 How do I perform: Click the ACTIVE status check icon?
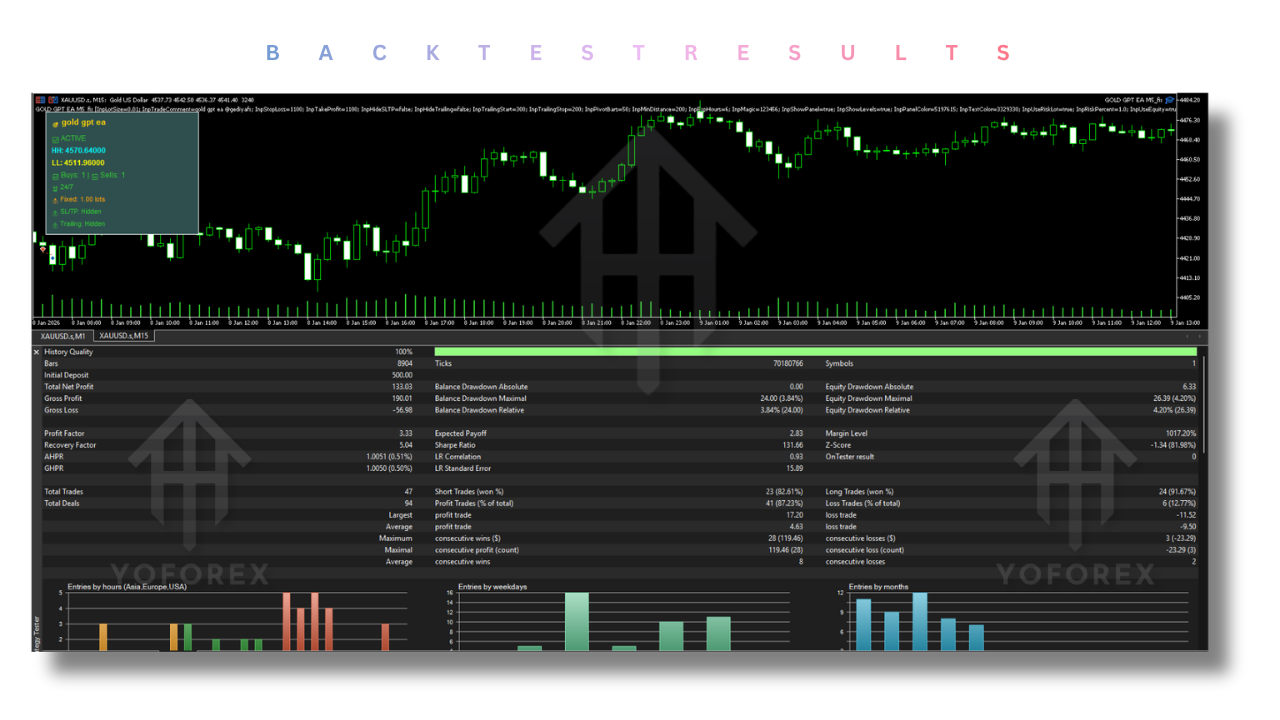click(x=55, y=140)
